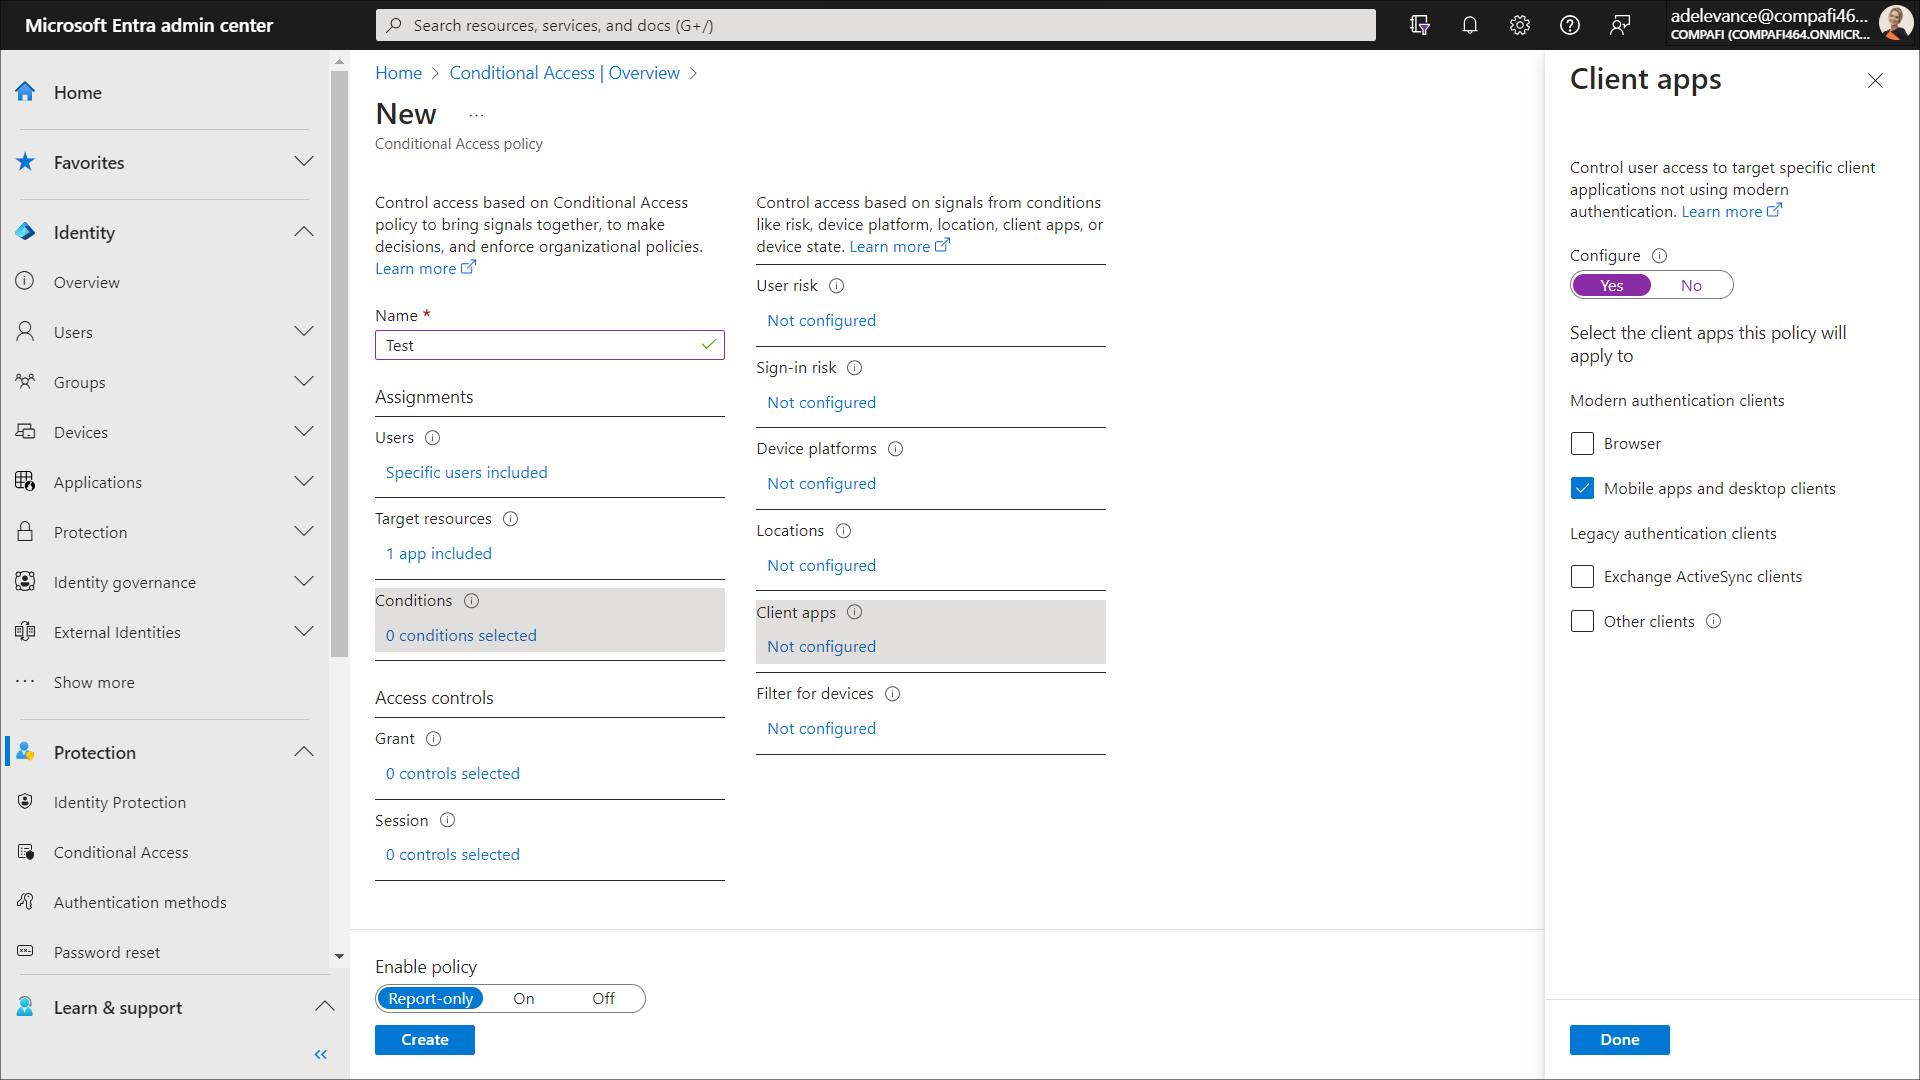This screenshot has width=1920, height=1080.
Task: Click the Done button
Action: click(x=1619, y=1039)
